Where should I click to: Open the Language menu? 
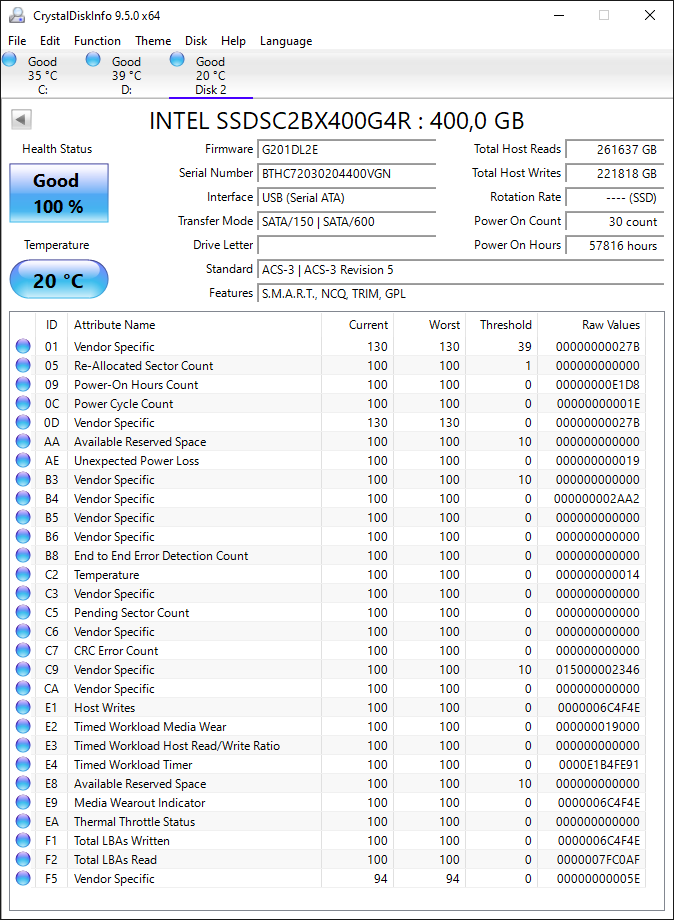(286, 40)
